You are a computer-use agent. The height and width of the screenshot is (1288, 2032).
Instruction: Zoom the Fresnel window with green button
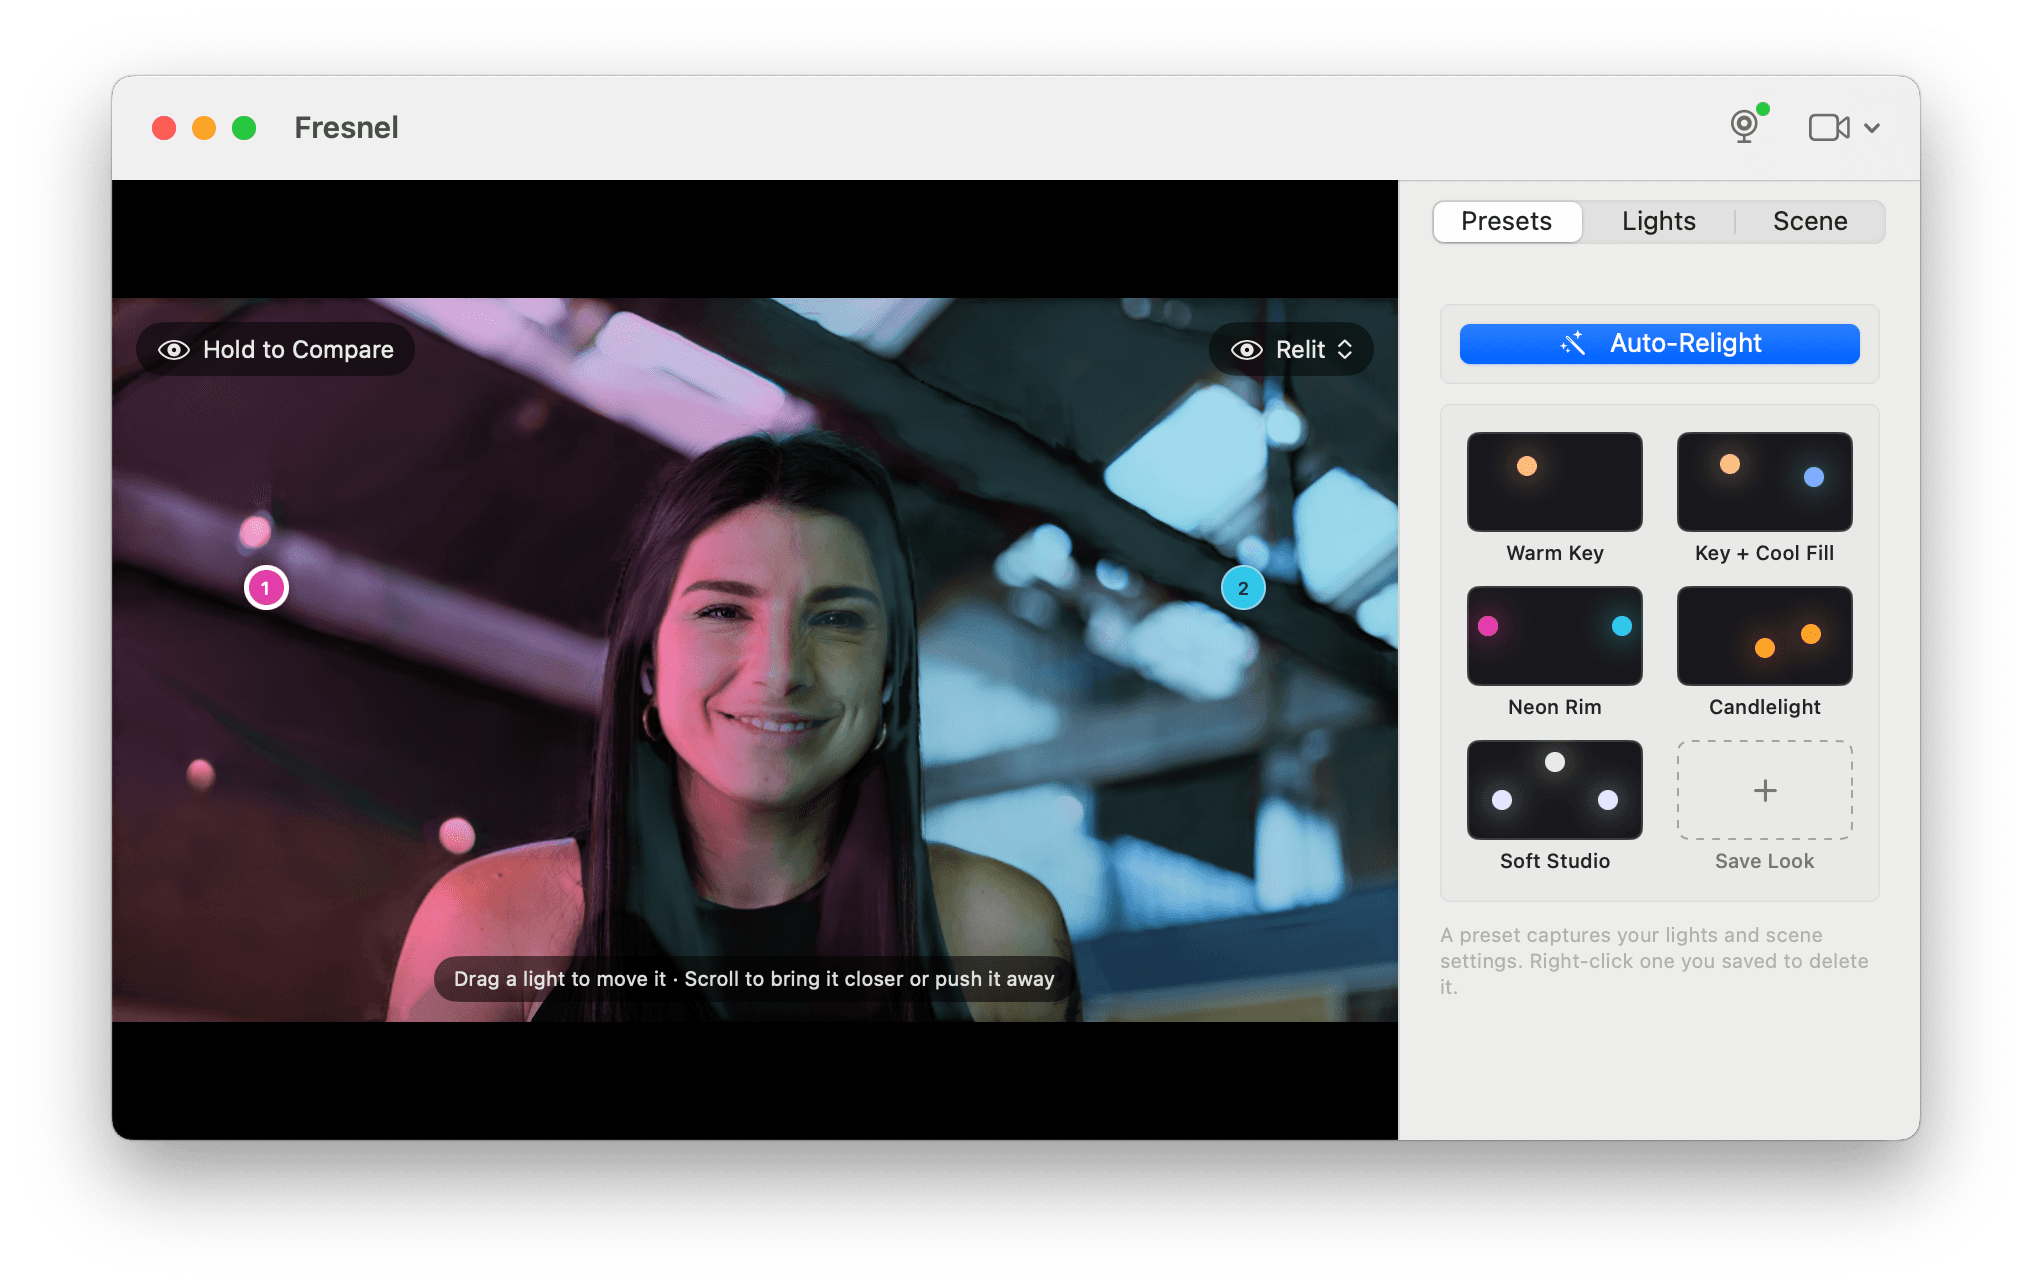244,128
